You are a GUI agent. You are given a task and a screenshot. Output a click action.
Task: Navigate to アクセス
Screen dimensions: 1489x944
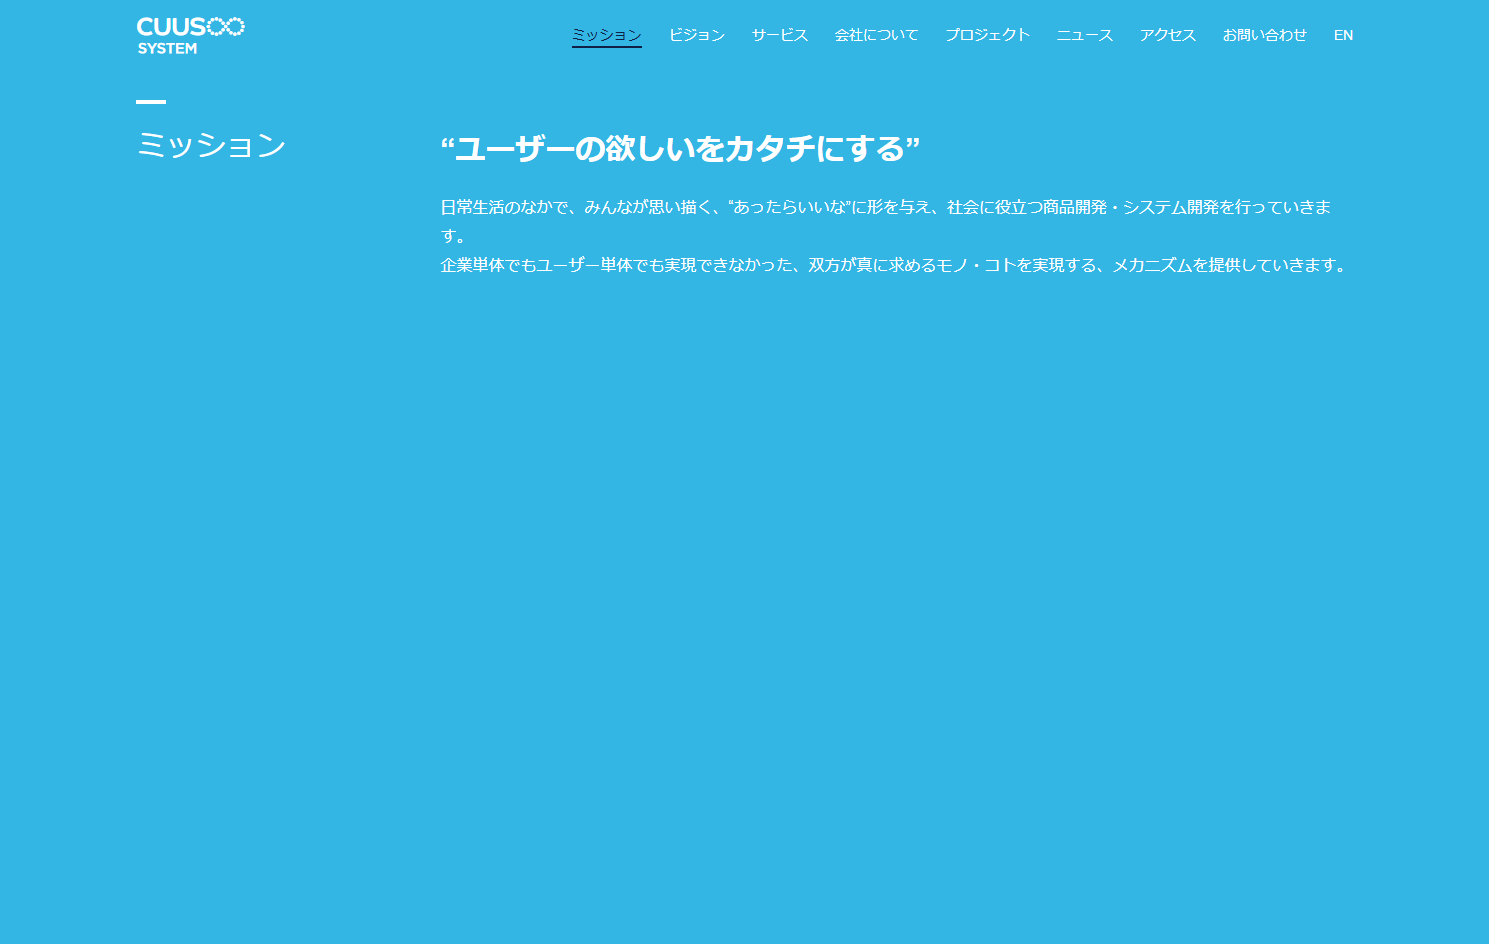point(1167,34)
